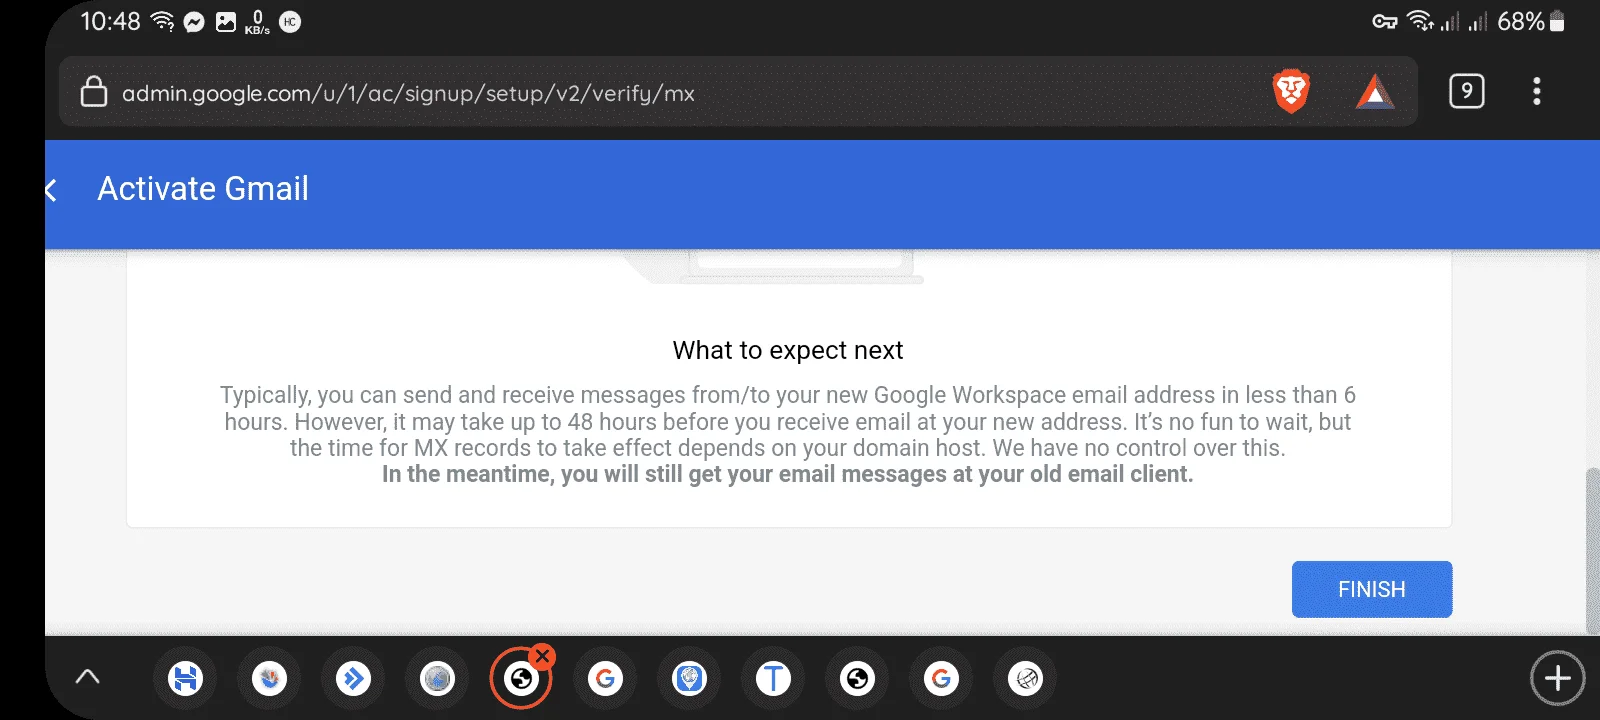Viewport: 1600px width, 720px height.
Task: Tap the gallery image notification icon
Action: (x=226, y=22)
